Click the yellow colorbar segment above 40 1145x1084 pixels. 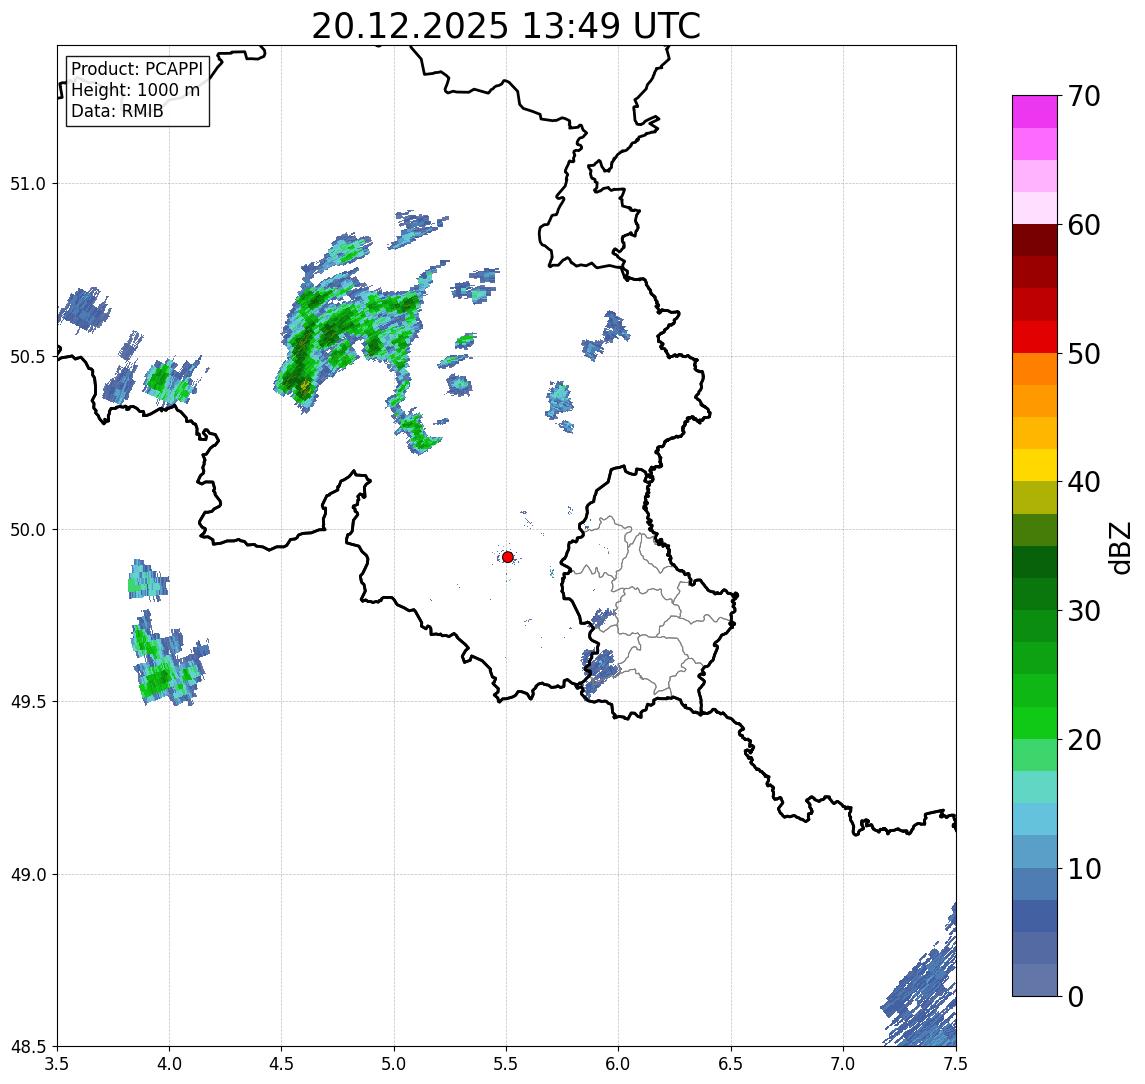pos(1035,465)
